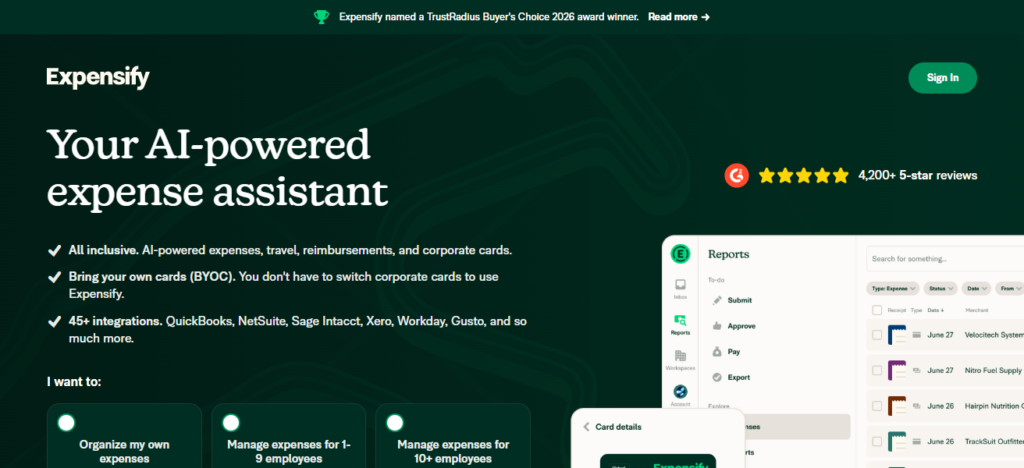
Task: Tick the Nitro Fuel Supply row checkbox
Action: click(877, 370)
